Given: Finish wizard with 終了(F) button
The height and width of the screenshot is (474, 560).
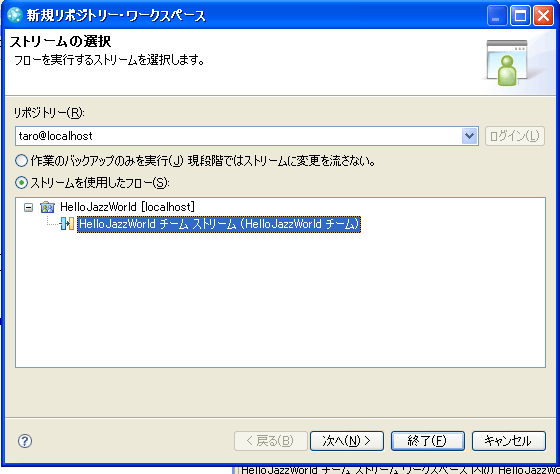Looking at the screenshot, I should click(428, 441).
